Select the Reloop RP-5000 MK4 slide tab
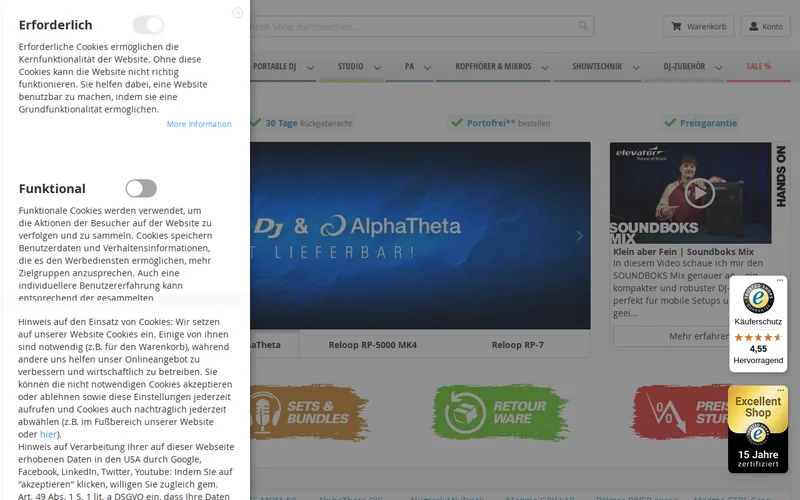Screen dimensions: 800x500 (372, 345)
